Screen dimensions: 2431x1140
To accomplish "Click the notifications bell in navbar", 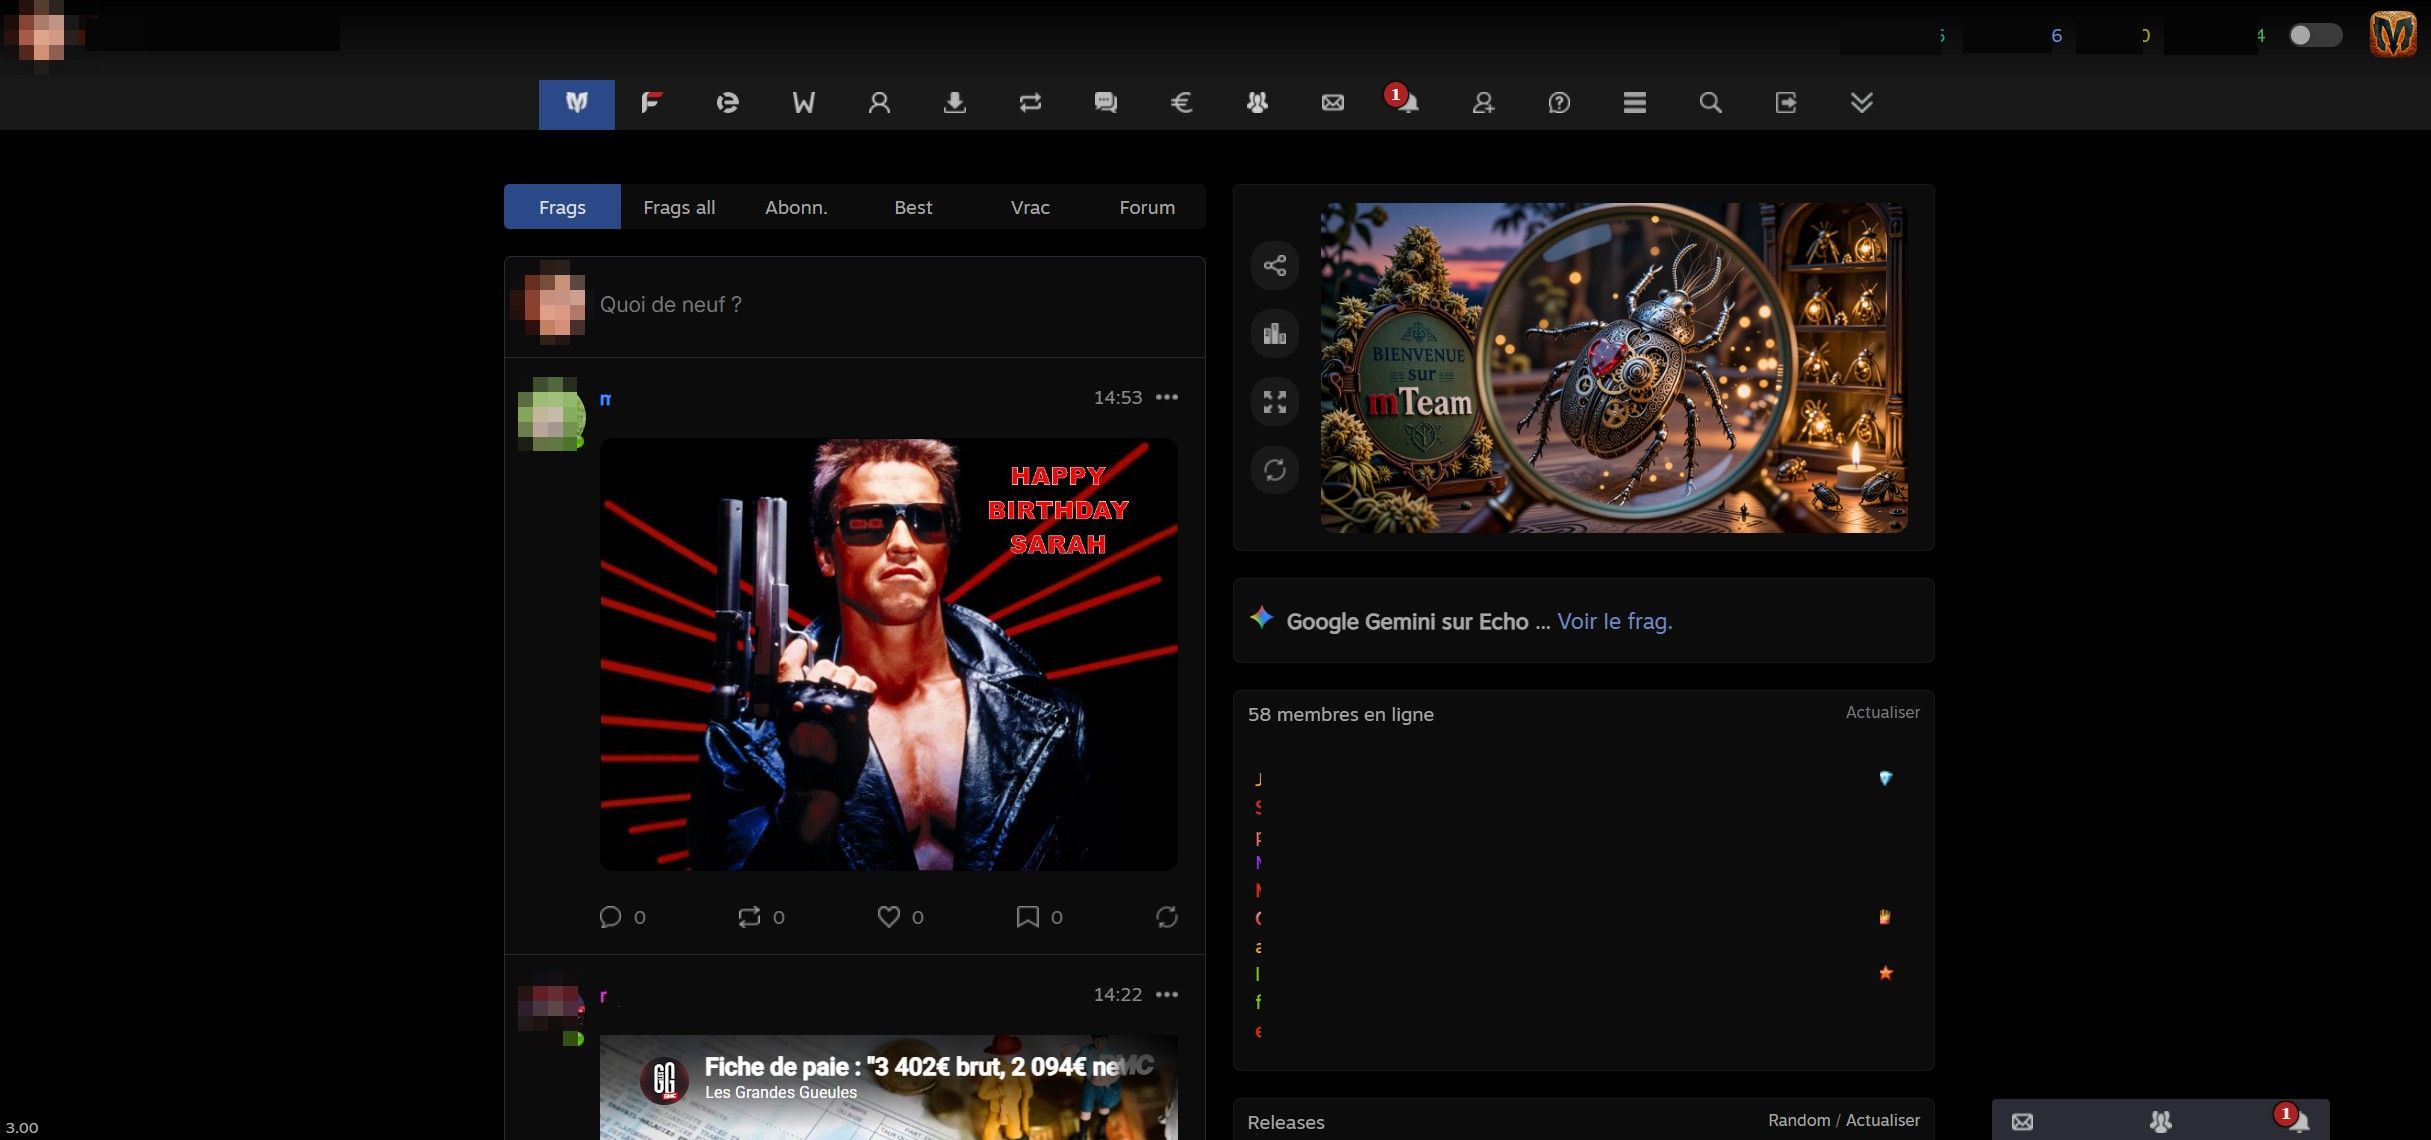I will (x=1407, y=102).
